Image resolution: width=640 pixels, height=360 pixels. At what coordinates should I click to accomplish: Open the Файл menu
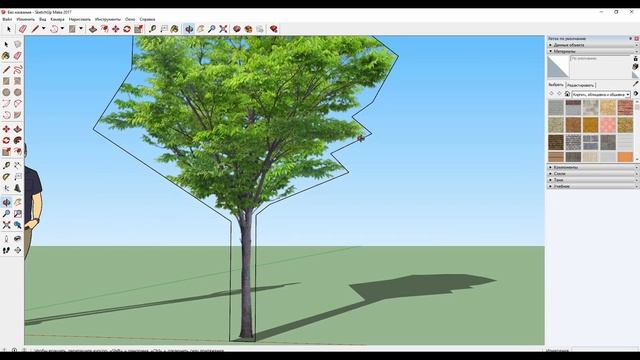tap(7, 19)
